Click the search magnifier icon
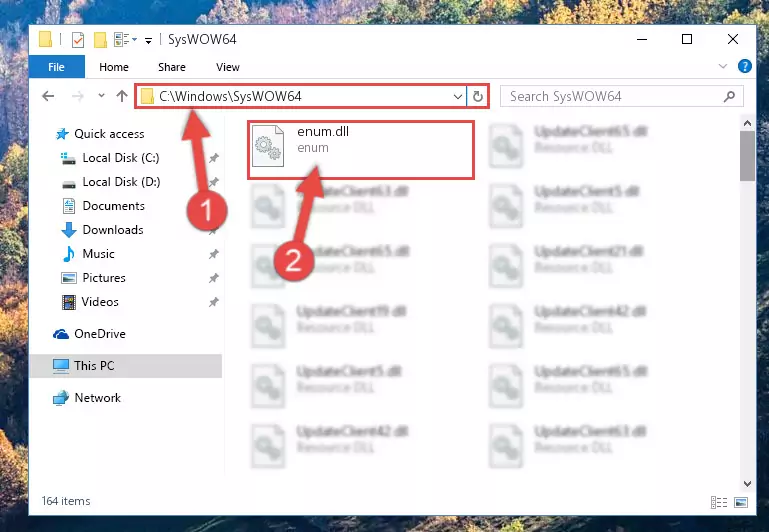The width and height of the screenshot is (769, 532). click(729, 97)
